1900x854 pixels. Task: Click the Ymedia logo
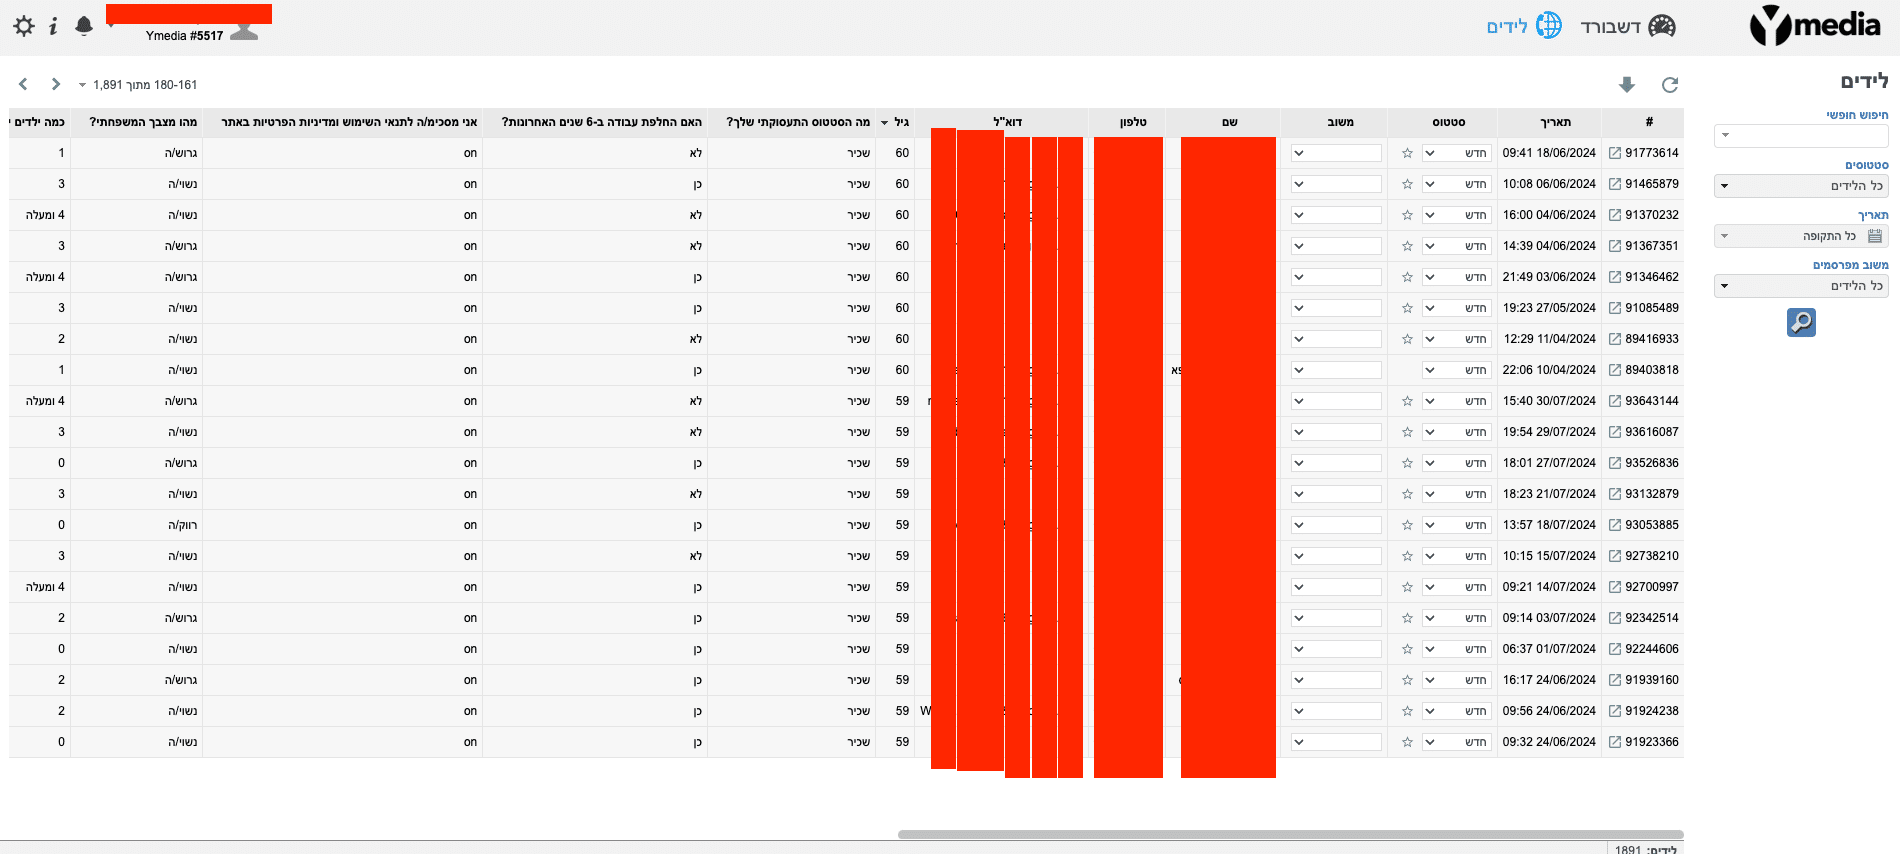pos(1815,26)
